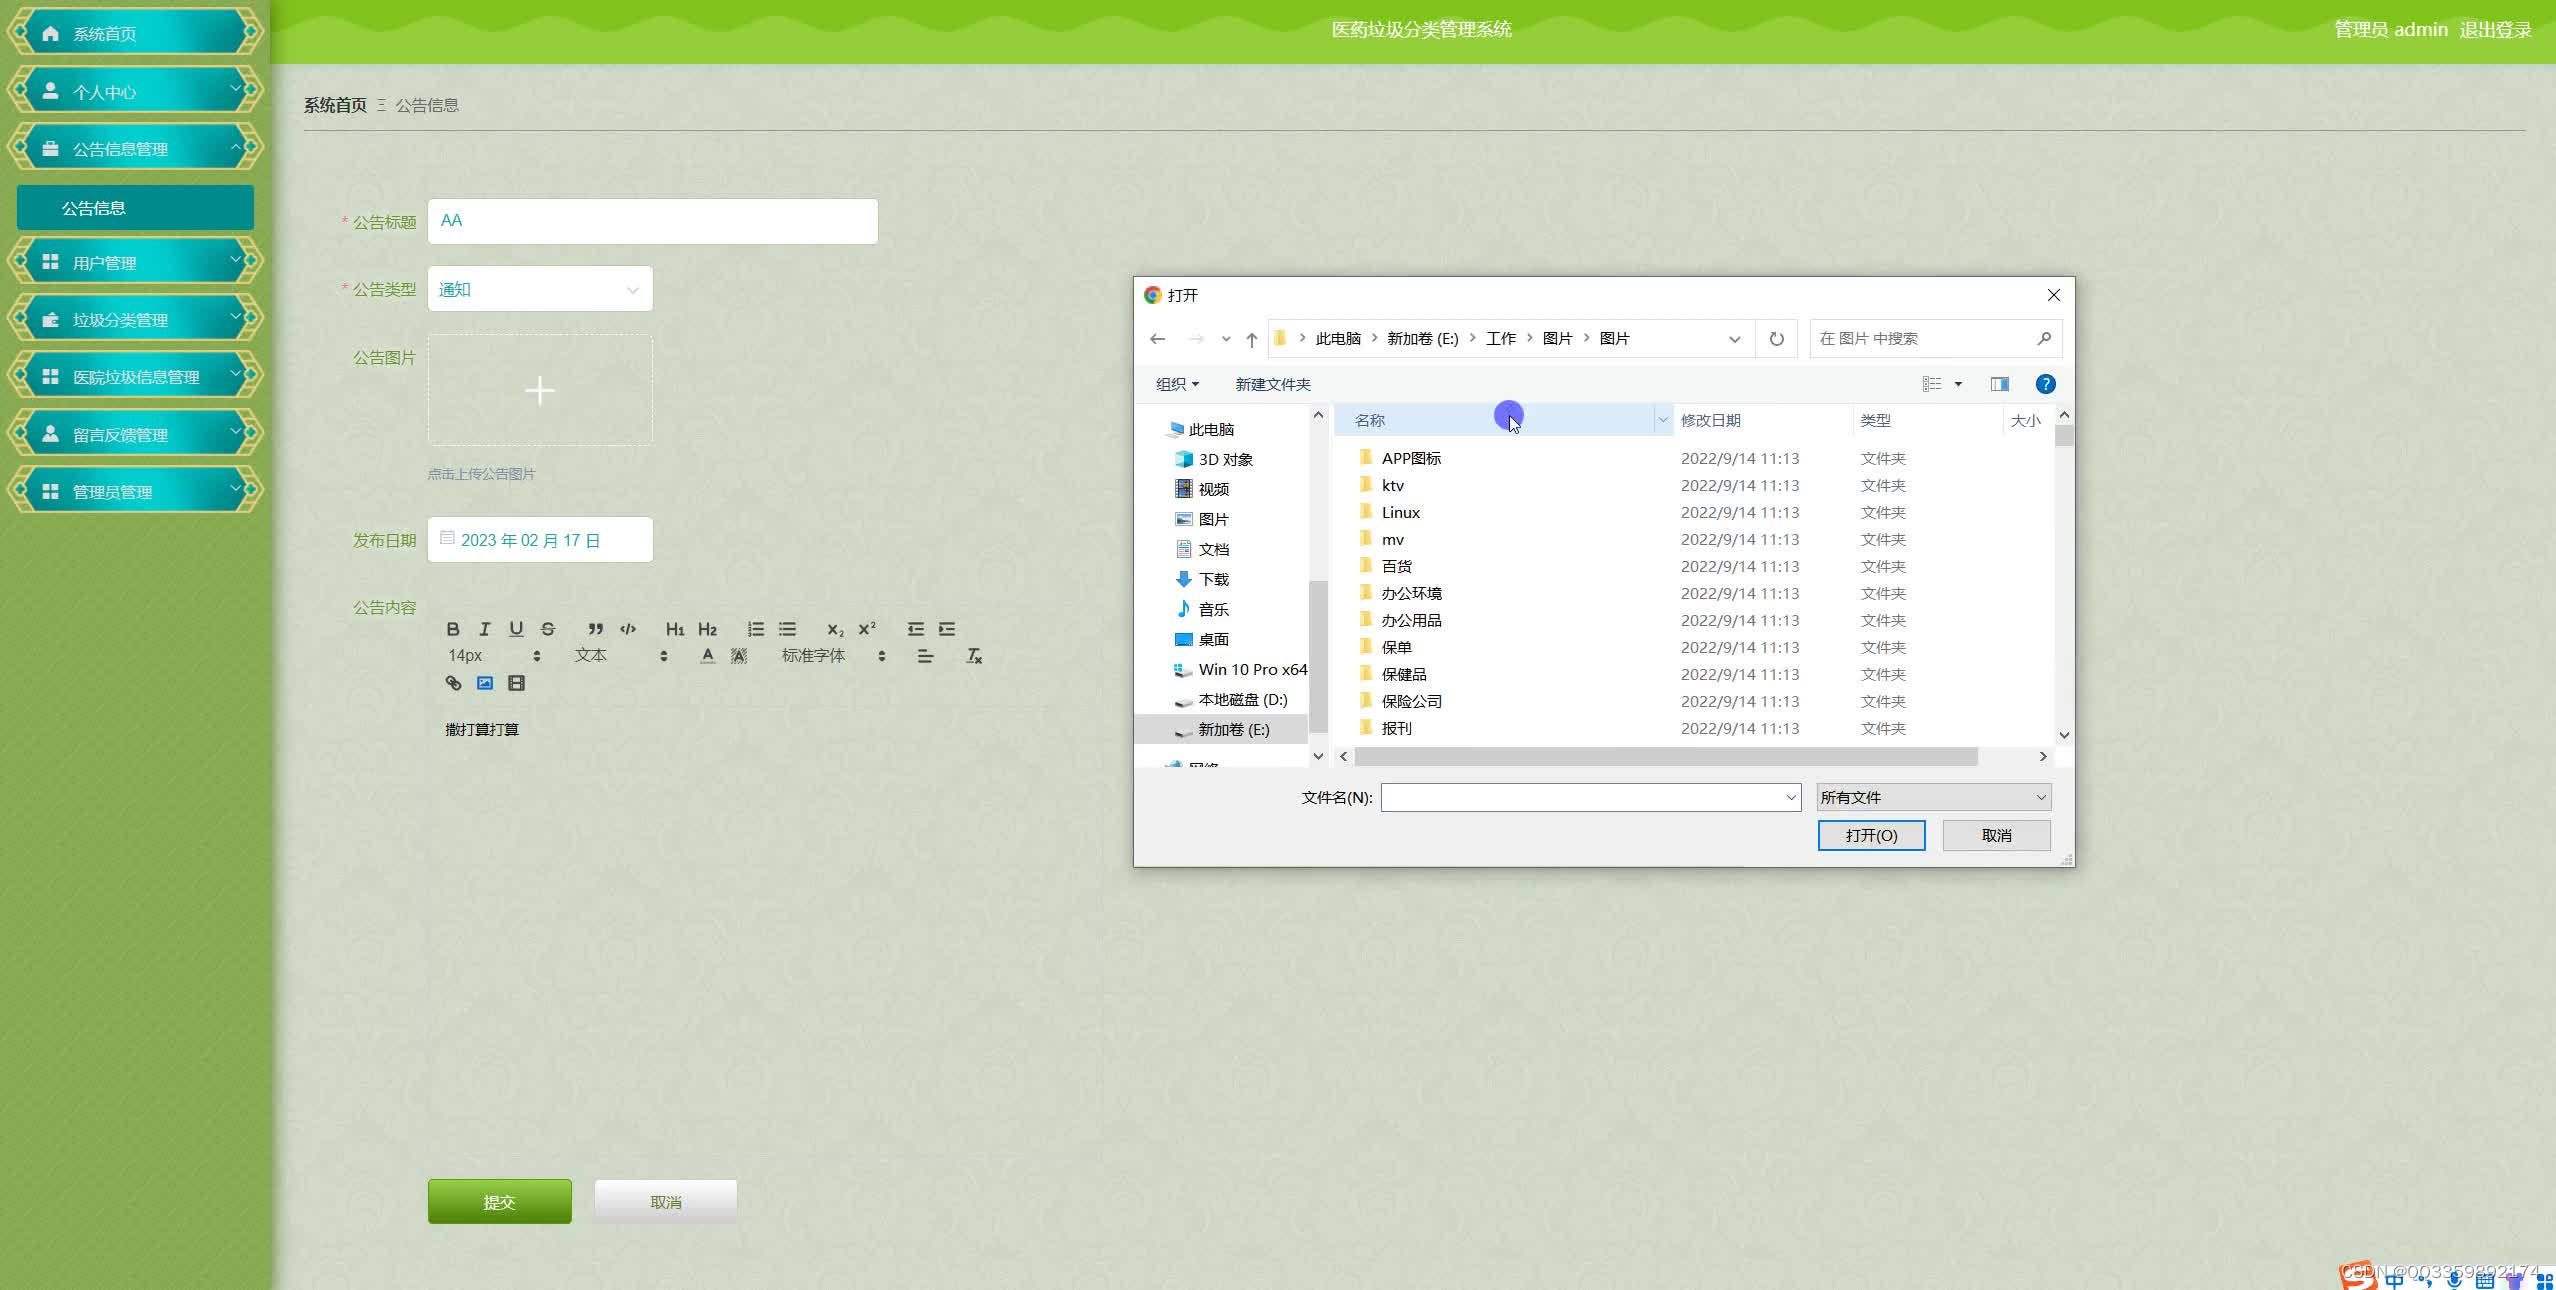Open the 文本 text style dropdown

621,656
